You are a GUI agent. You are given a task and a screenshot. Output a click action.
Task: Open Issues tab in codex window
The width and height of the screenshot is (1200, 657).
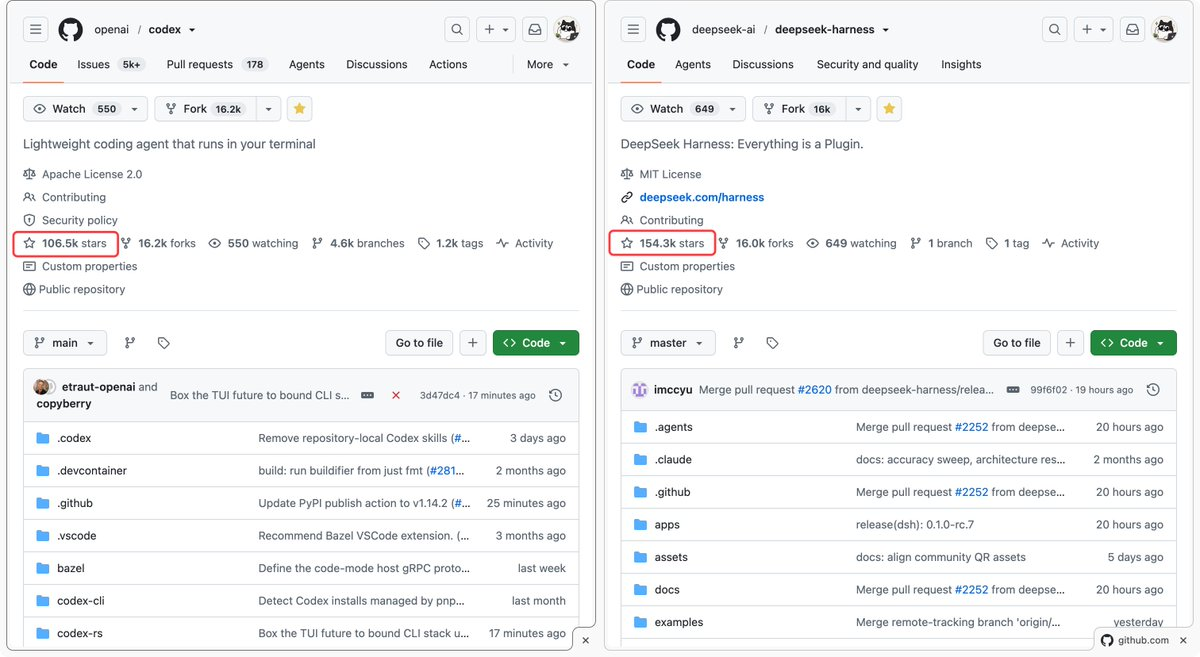(x=110, y=64)
